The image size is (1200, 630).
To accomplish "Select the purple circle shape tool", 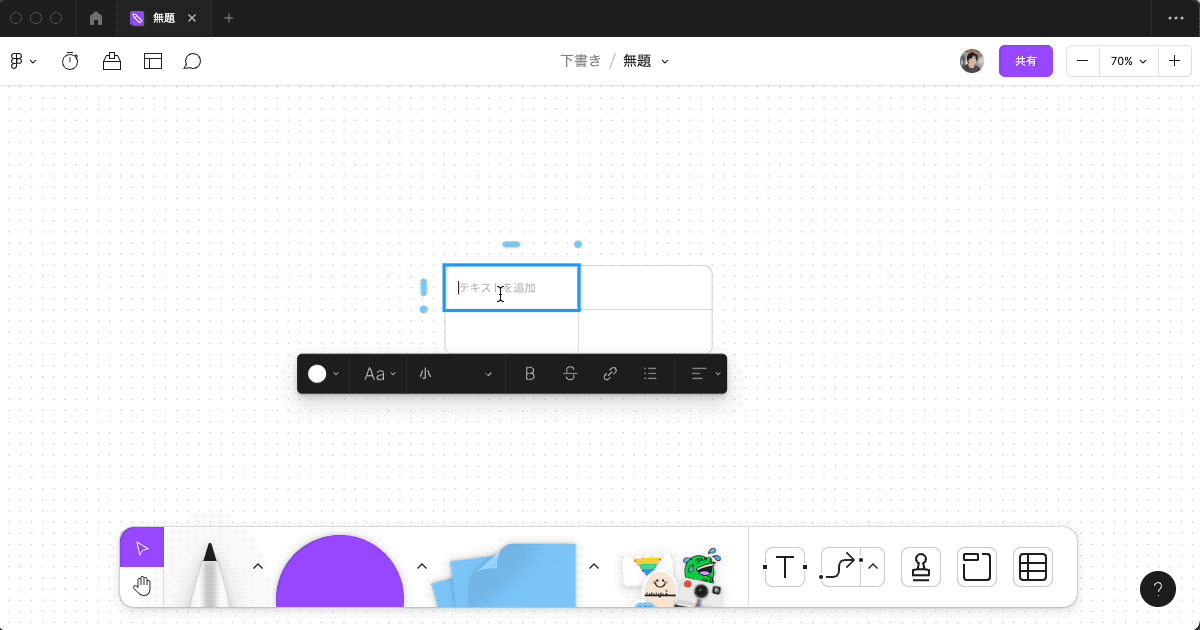I will [340, 570].
